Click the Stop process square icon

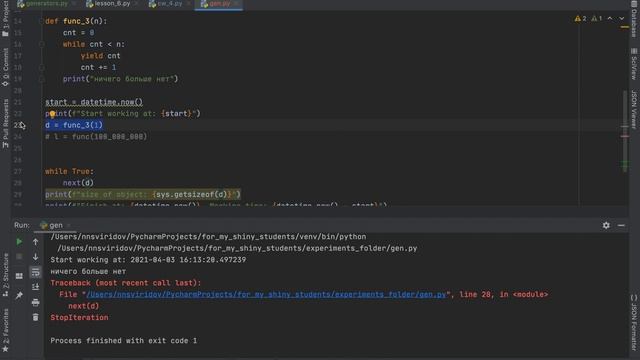point(19,257)
